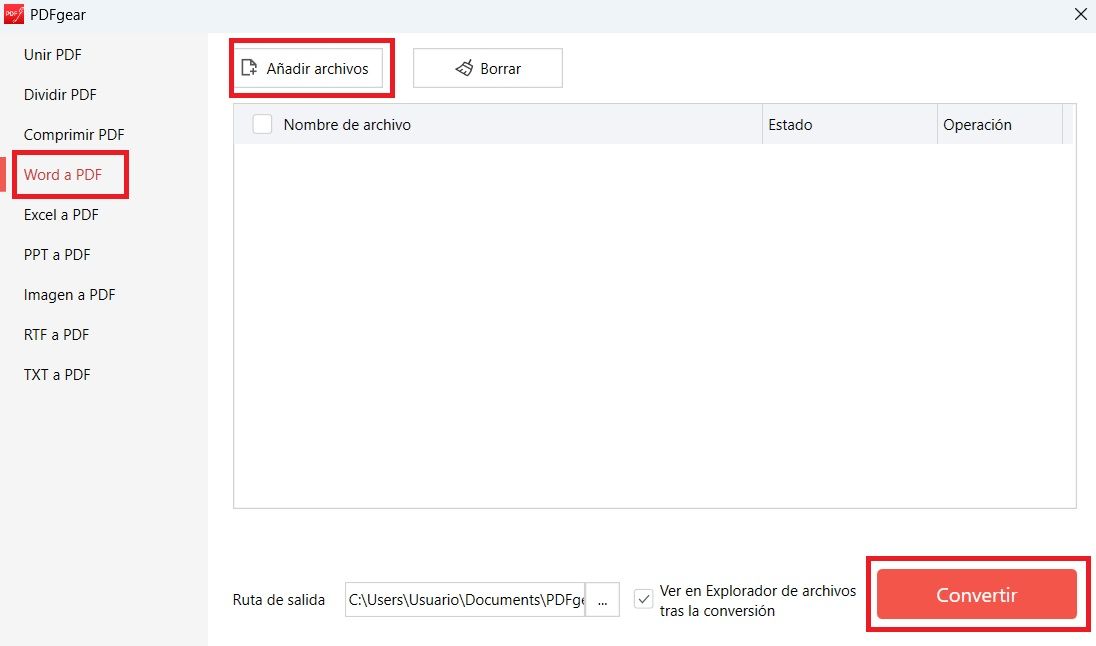Viewport: 1096px width, 646px height.
Task: Click the Ruta de salida path field
Action: coord(465,600)
